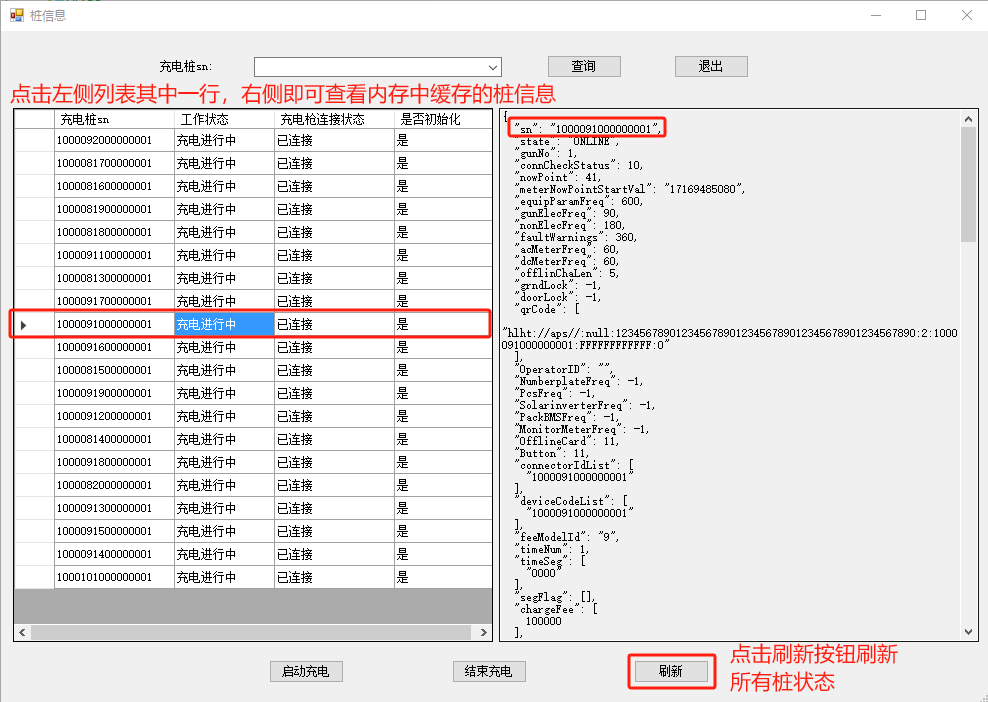Click the JSON panel vertical scrollbar thumb
This screenshot has height=702, width=988.
pyautogui.click(x=968, y=185)
